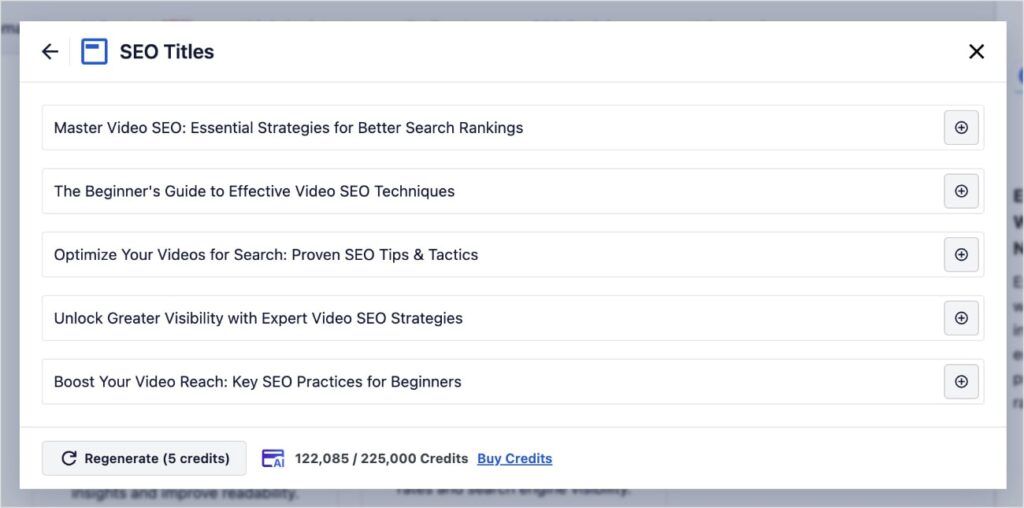Insert the 'Master Video SEO' title with plus icon
Screen dimensions: 1024x508
click(961, 128)
